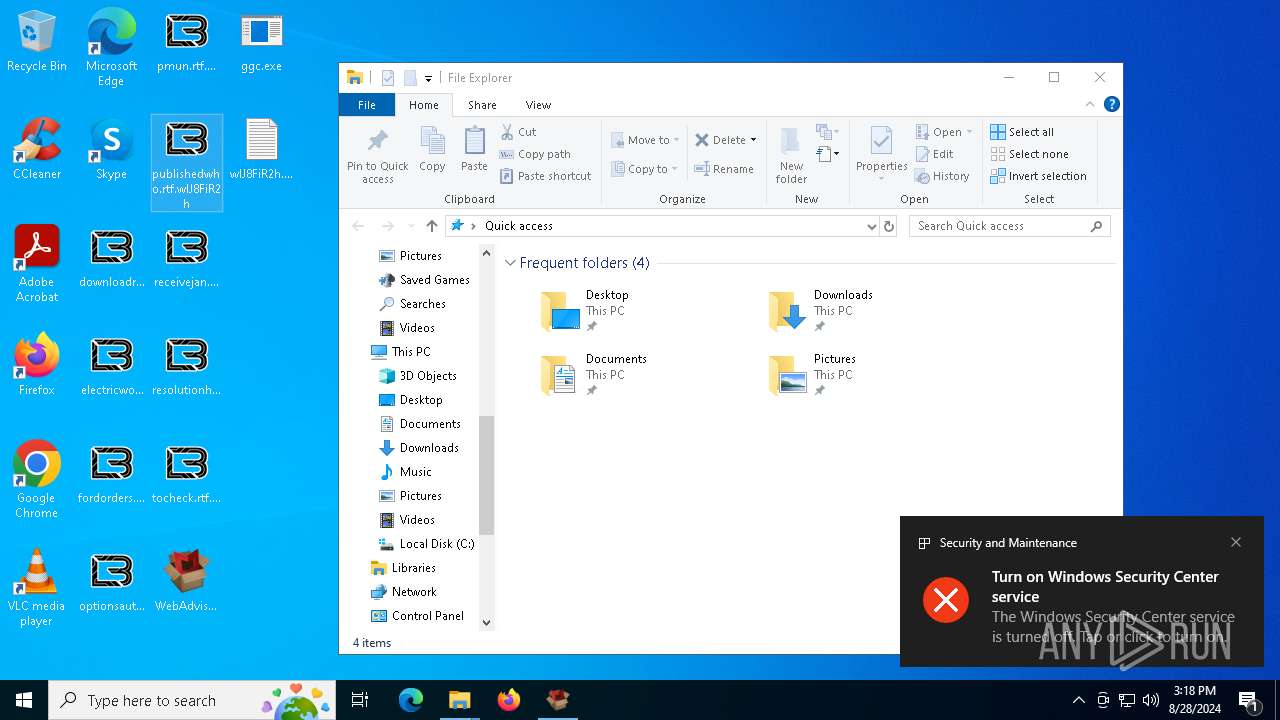Click the Up one level arrow

coord(432,226)
